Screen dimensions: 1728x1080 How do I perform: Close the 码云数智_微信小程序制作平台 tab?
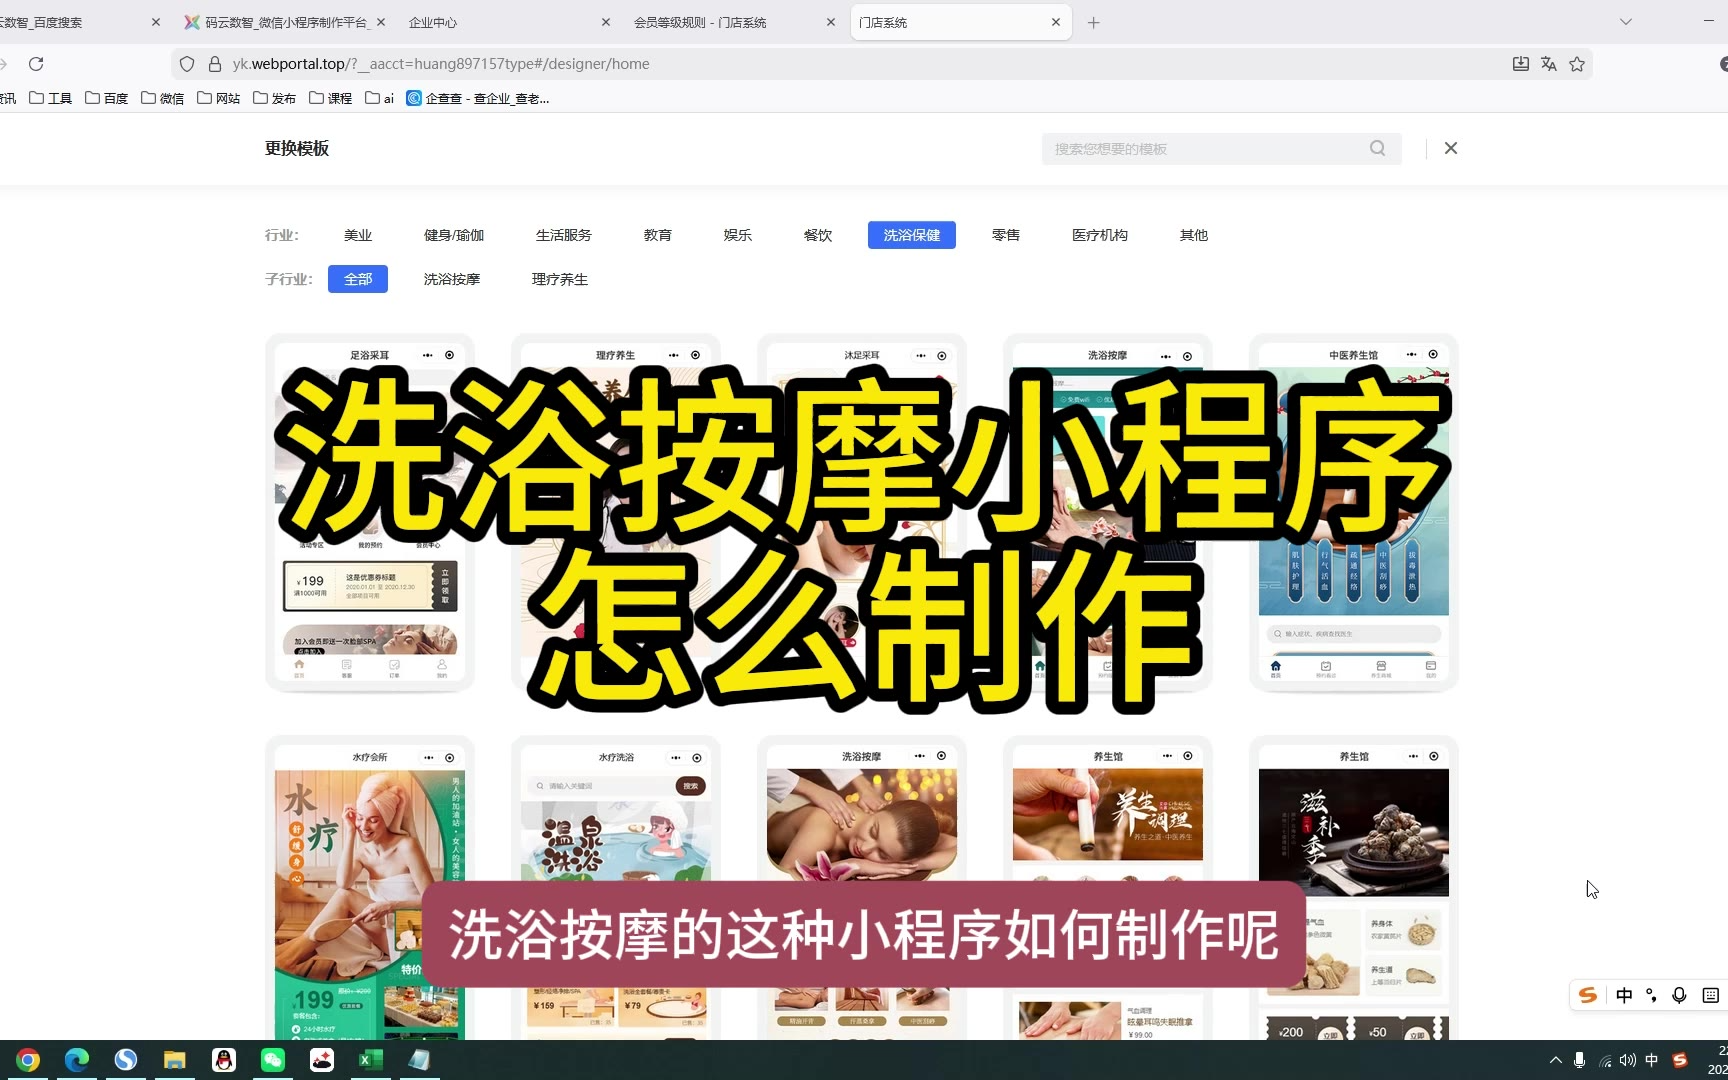point(381,22)
